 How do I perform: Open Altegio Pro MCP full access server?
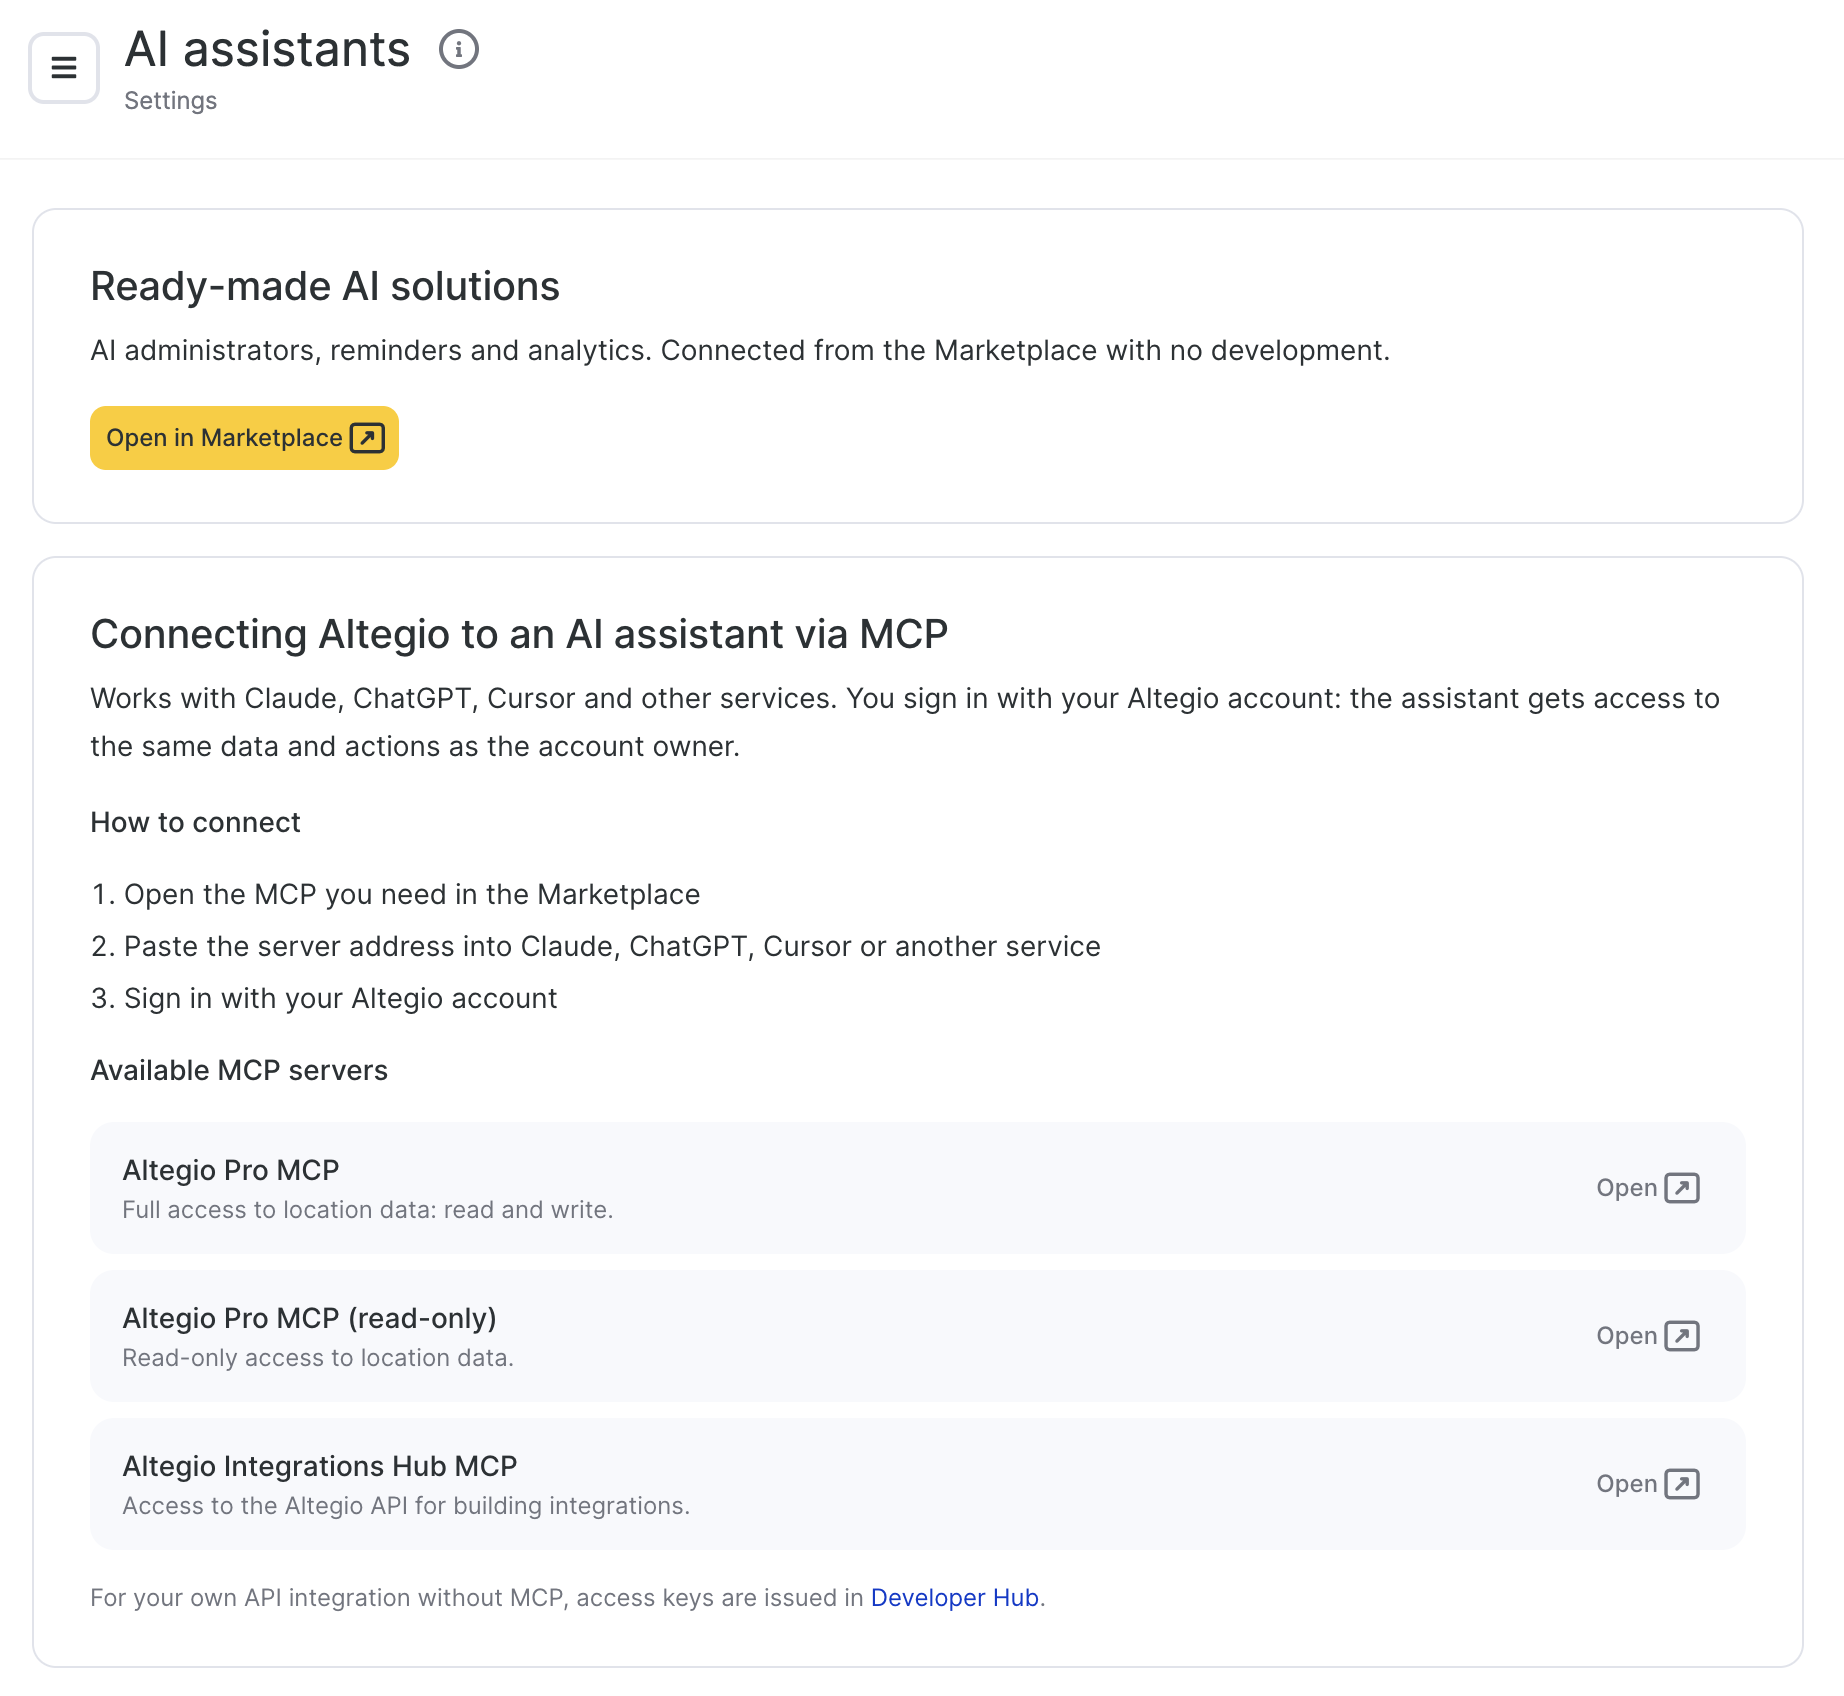[x=1647, y=1188]
